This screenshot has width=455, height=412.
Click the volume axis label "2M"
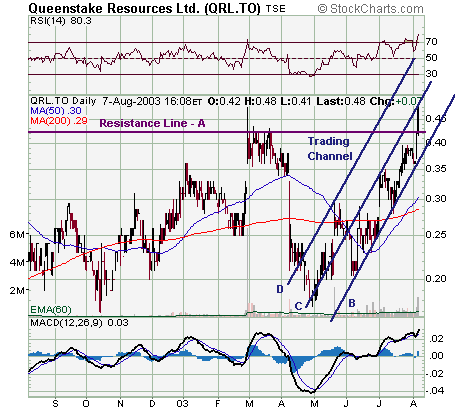[x=17, y=291]
